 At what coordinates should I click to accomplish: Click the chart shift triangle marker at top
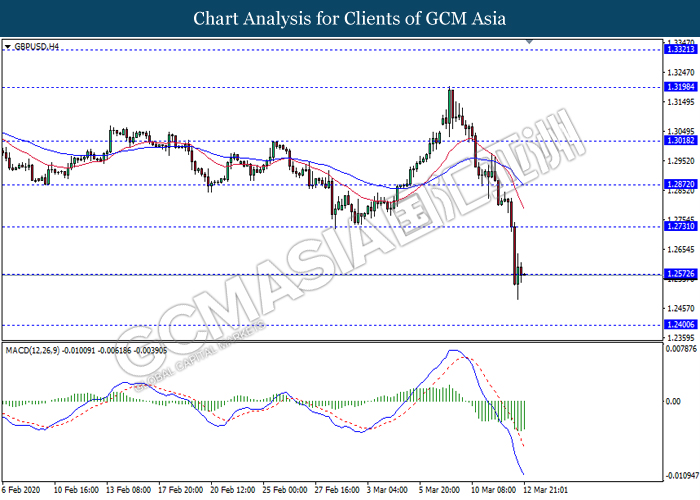tap(529, 42)
